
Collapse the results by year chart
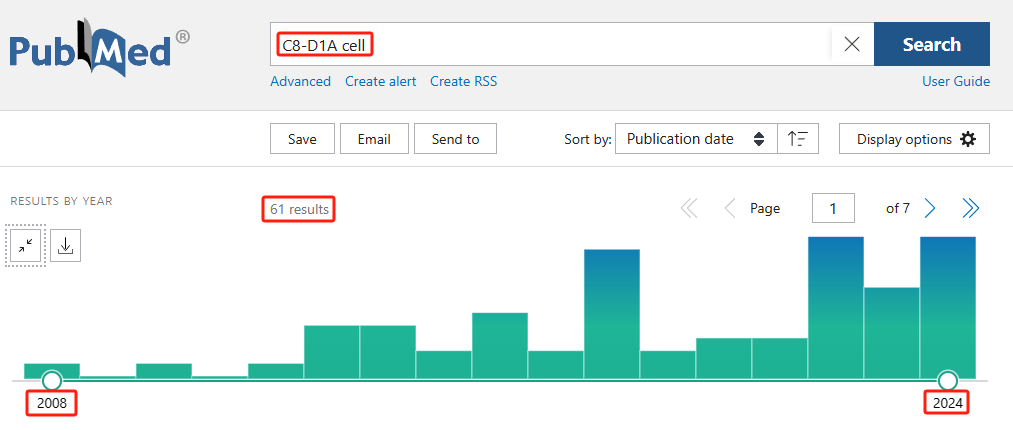[x=26, y=245]
